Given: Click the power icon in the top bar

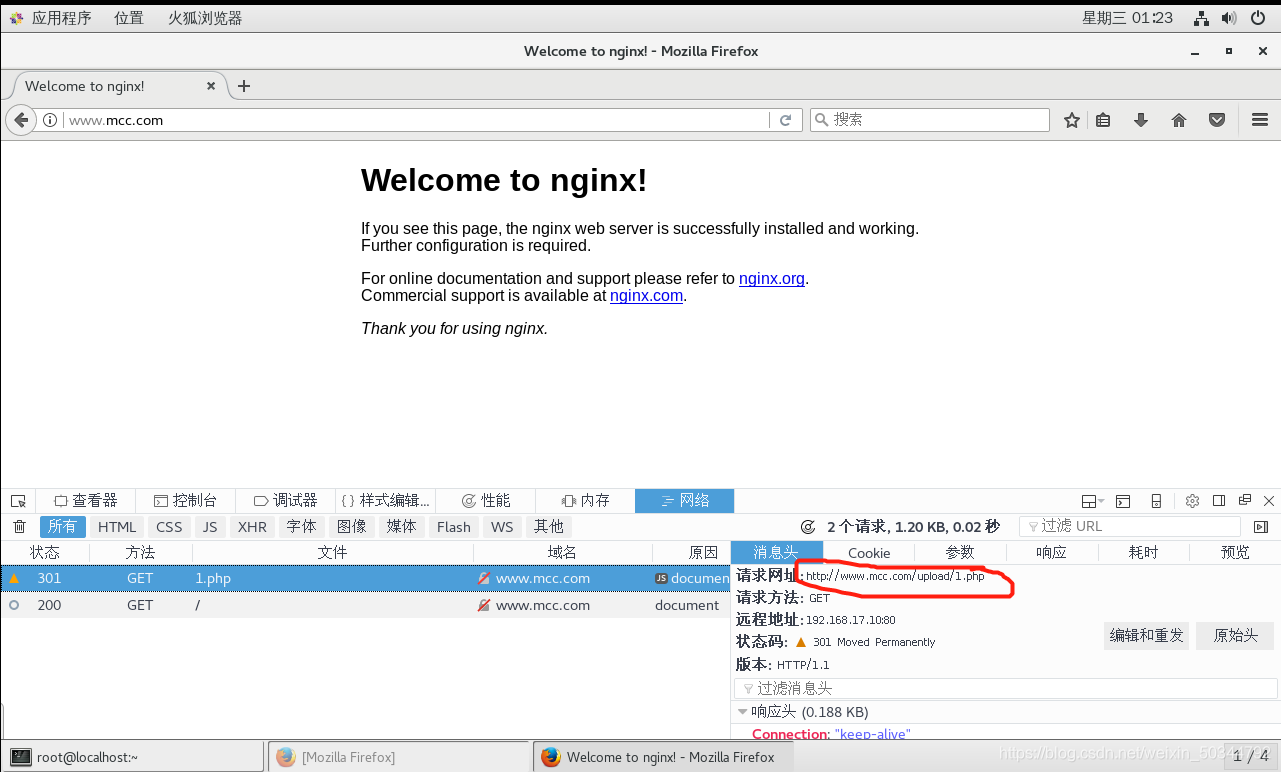Looking at the screenshot, I should pyautogui.click(x=1258, y=18).
